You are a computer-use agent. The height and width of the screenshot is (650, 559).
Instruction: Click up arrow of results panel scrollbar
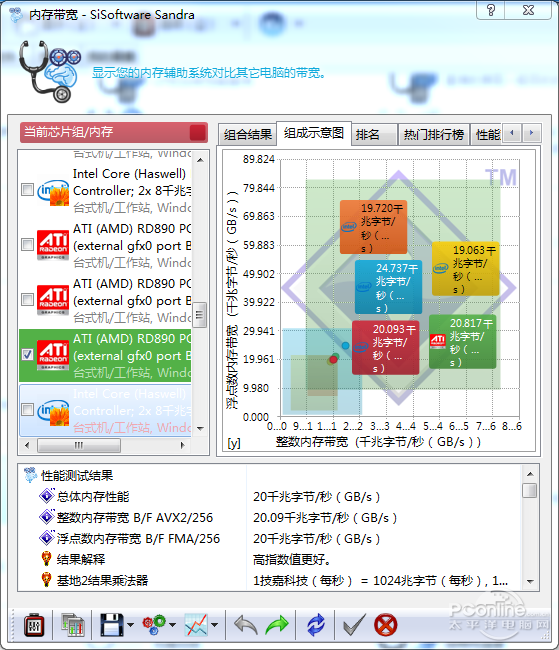click(530, 473)
